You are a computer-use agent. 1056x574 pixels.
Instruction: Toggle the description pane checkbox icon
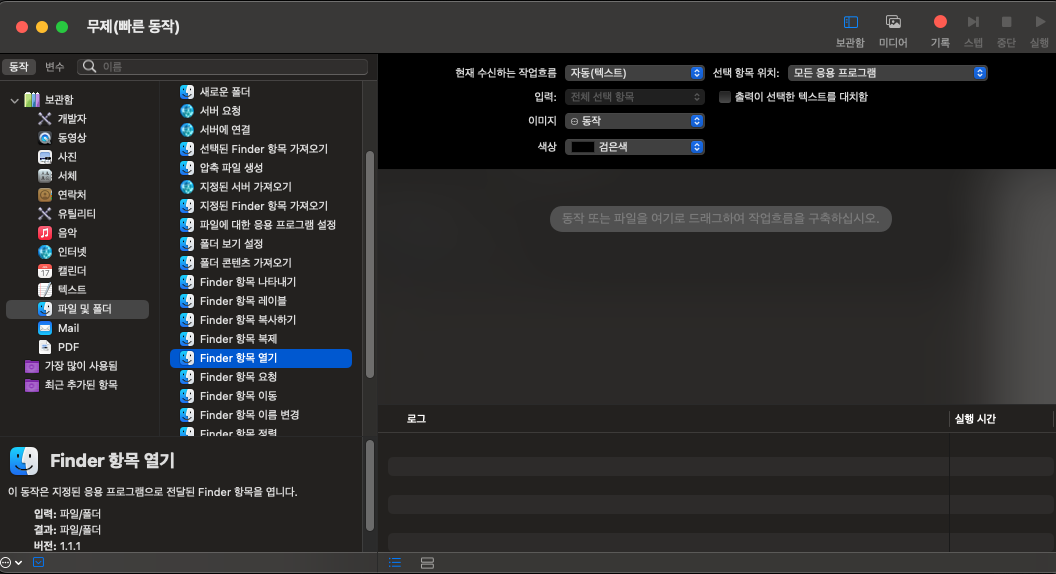[x=38, y=563]
